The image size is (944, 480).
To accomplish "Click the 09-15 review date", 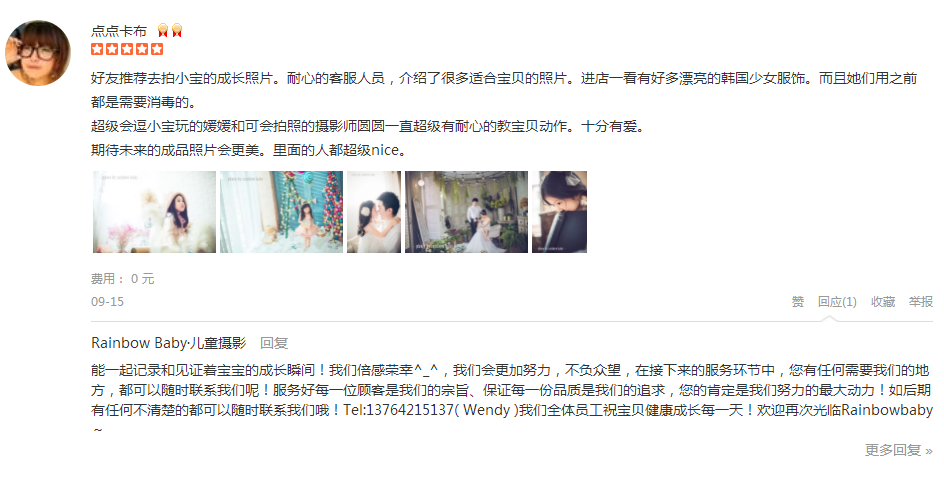I will [x=107, y=302].
